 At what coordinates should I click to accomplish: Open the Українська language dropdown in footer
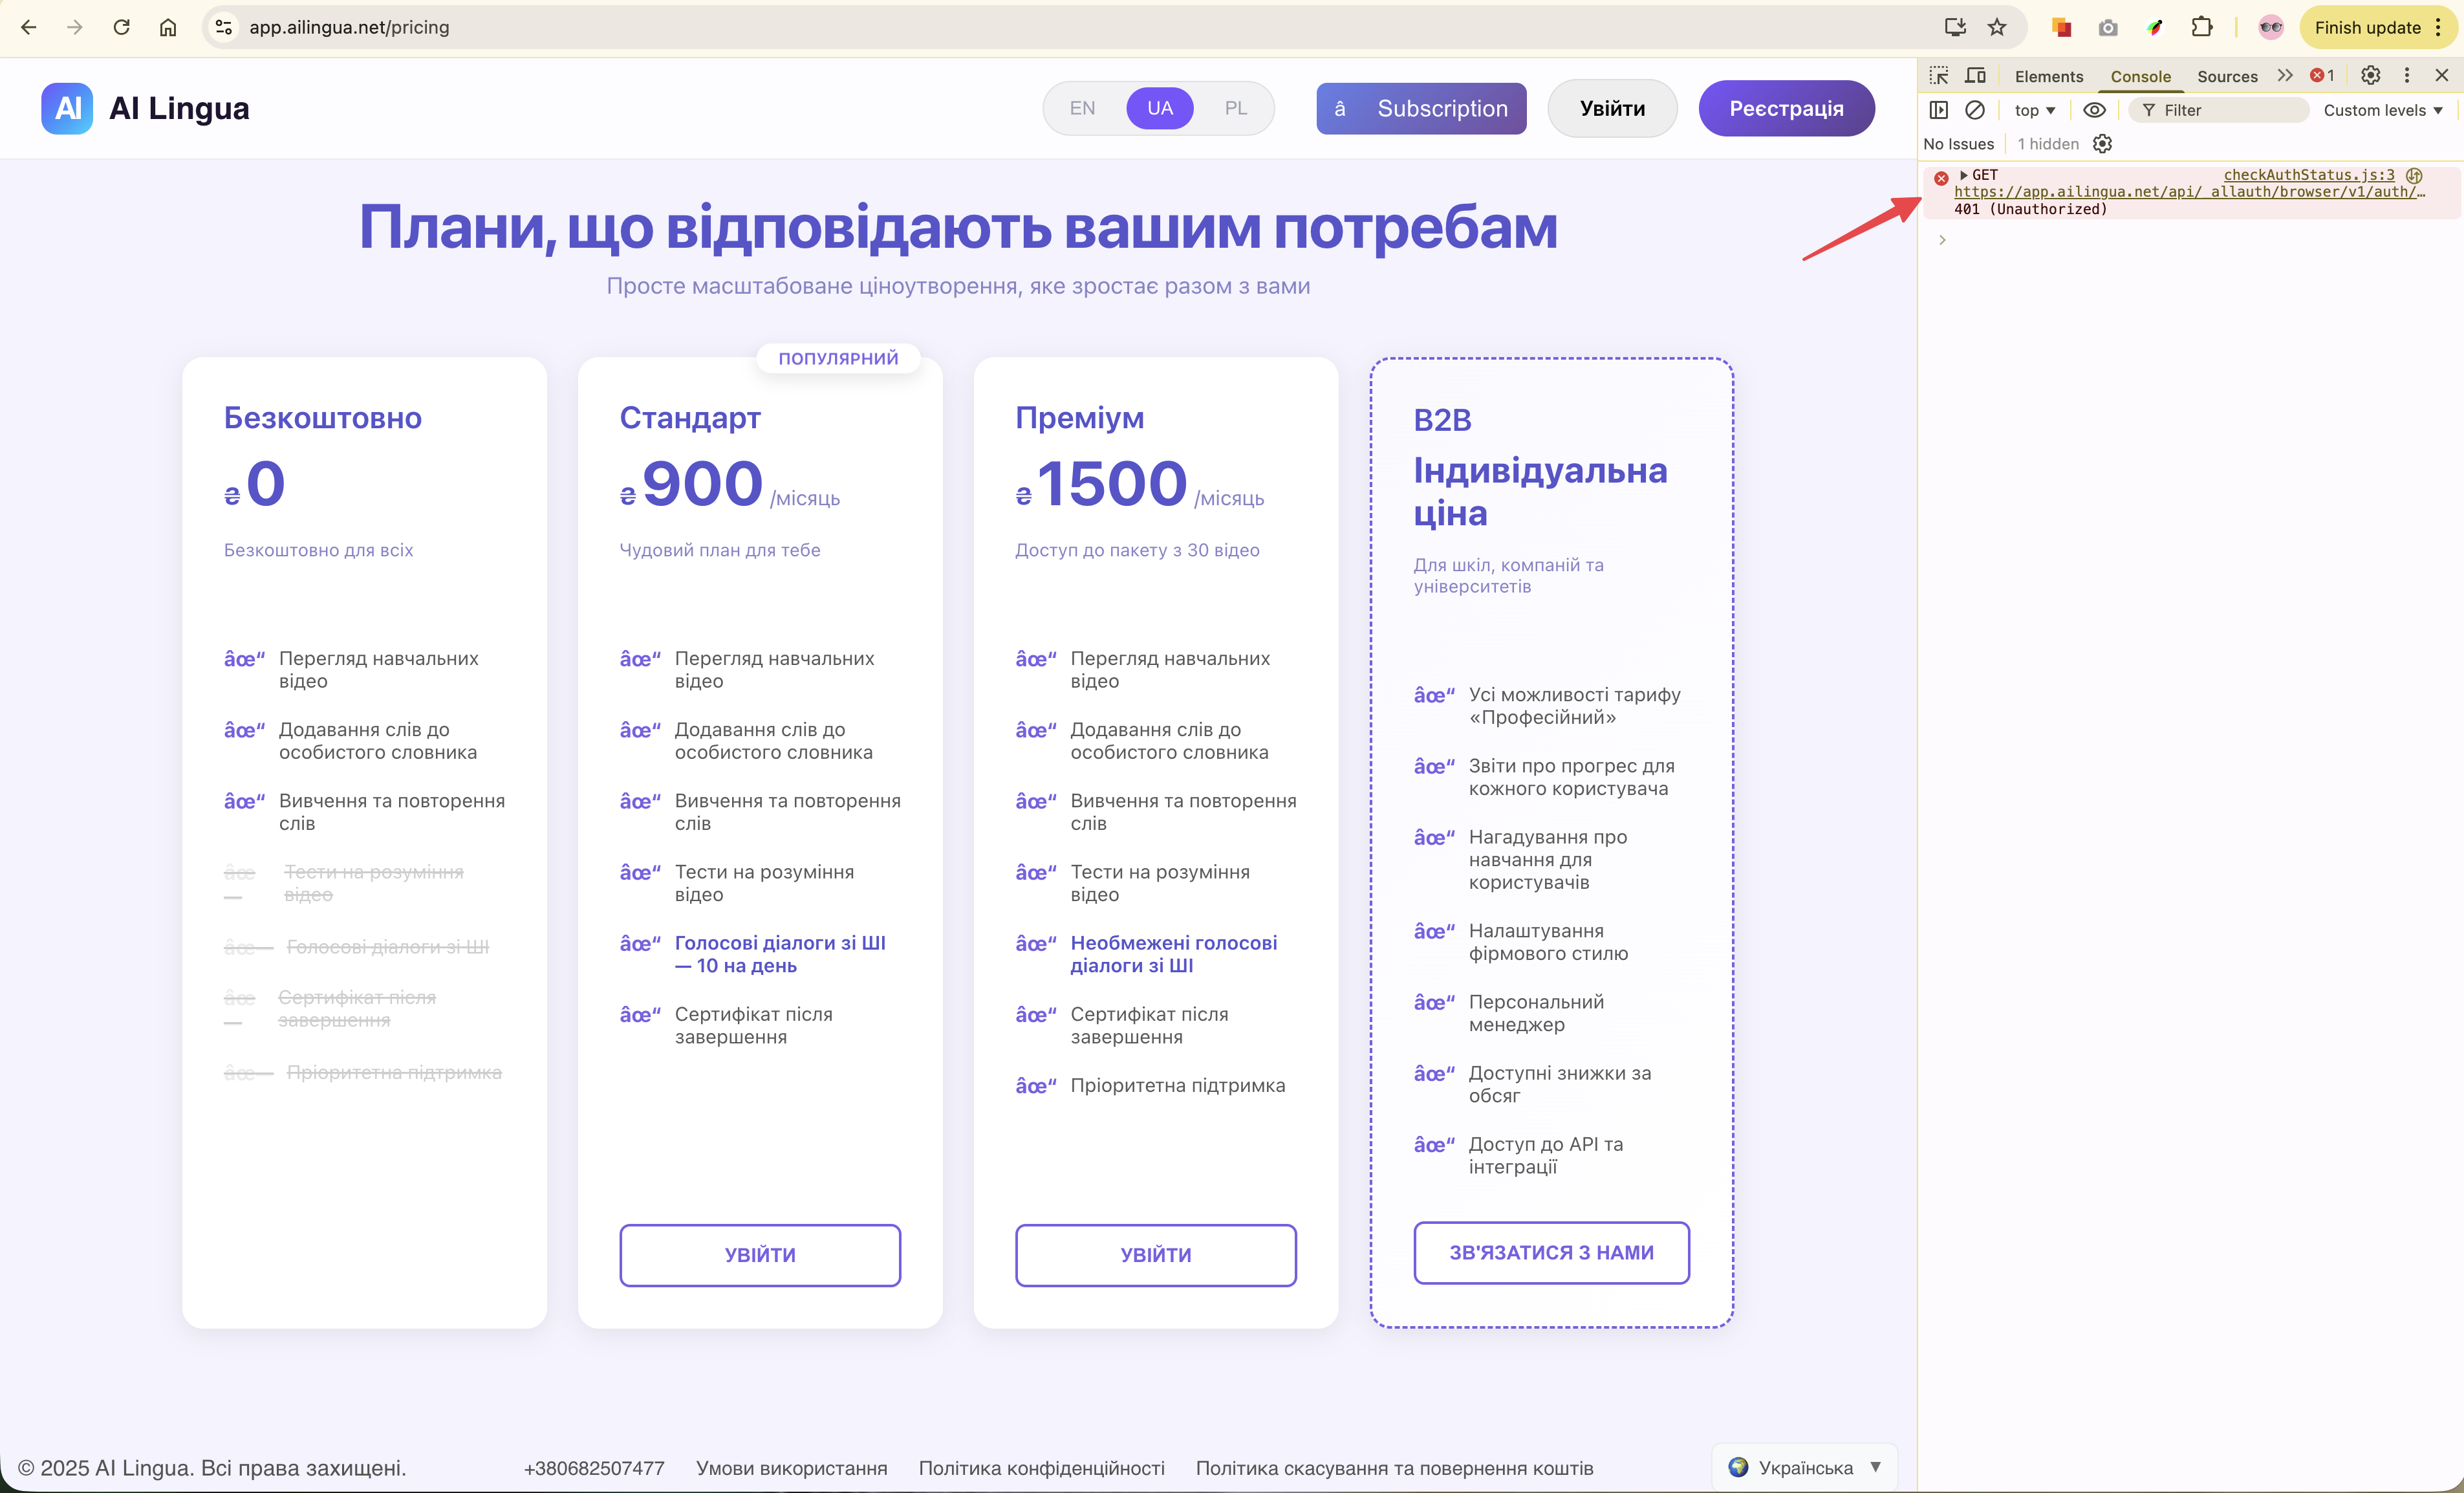pyautogui.click(x=1805, y=1467)
